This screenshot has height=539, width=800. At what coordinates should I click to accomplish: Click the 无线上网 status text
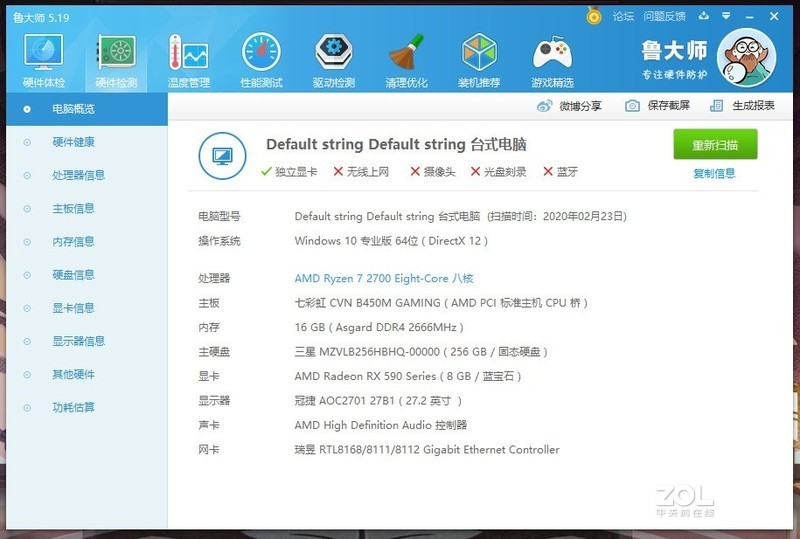click(368, 172)
